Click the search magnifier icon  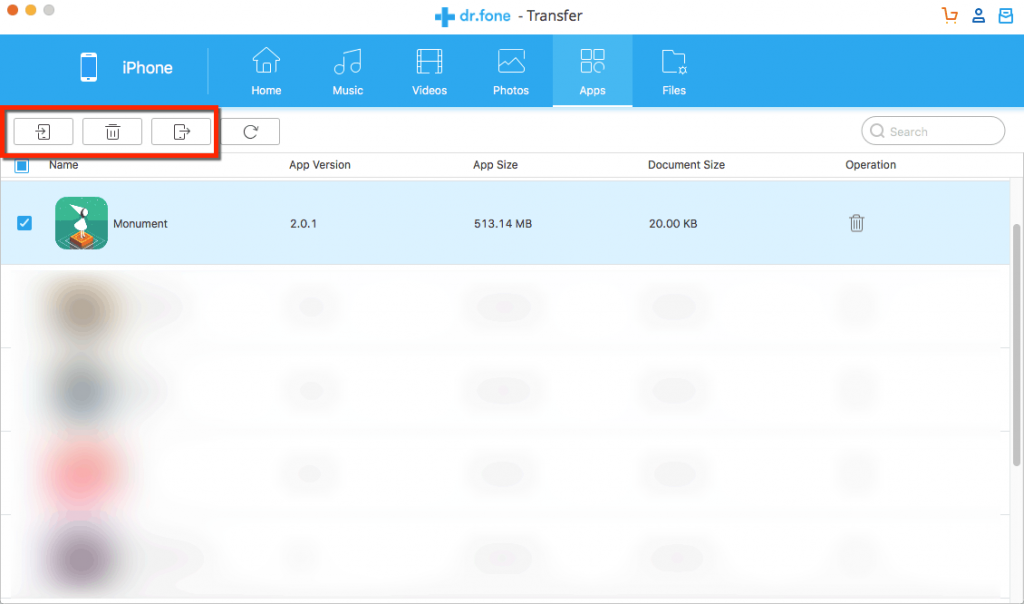tap(878, 131)
